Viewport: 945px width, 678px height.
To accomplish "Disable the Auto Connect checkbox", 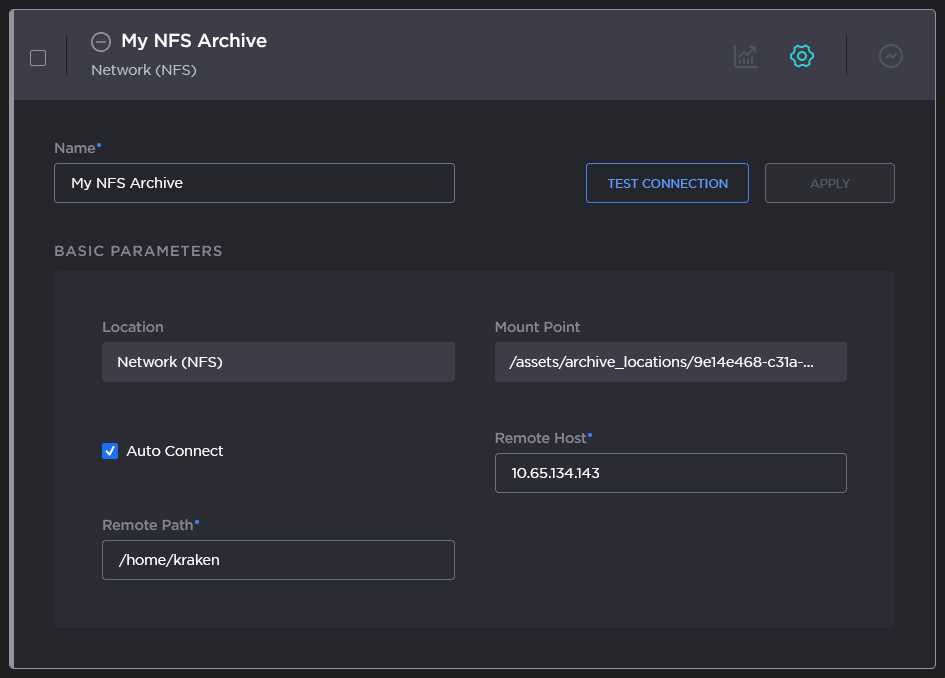I will pyautogui.click(x=110, y=451).
